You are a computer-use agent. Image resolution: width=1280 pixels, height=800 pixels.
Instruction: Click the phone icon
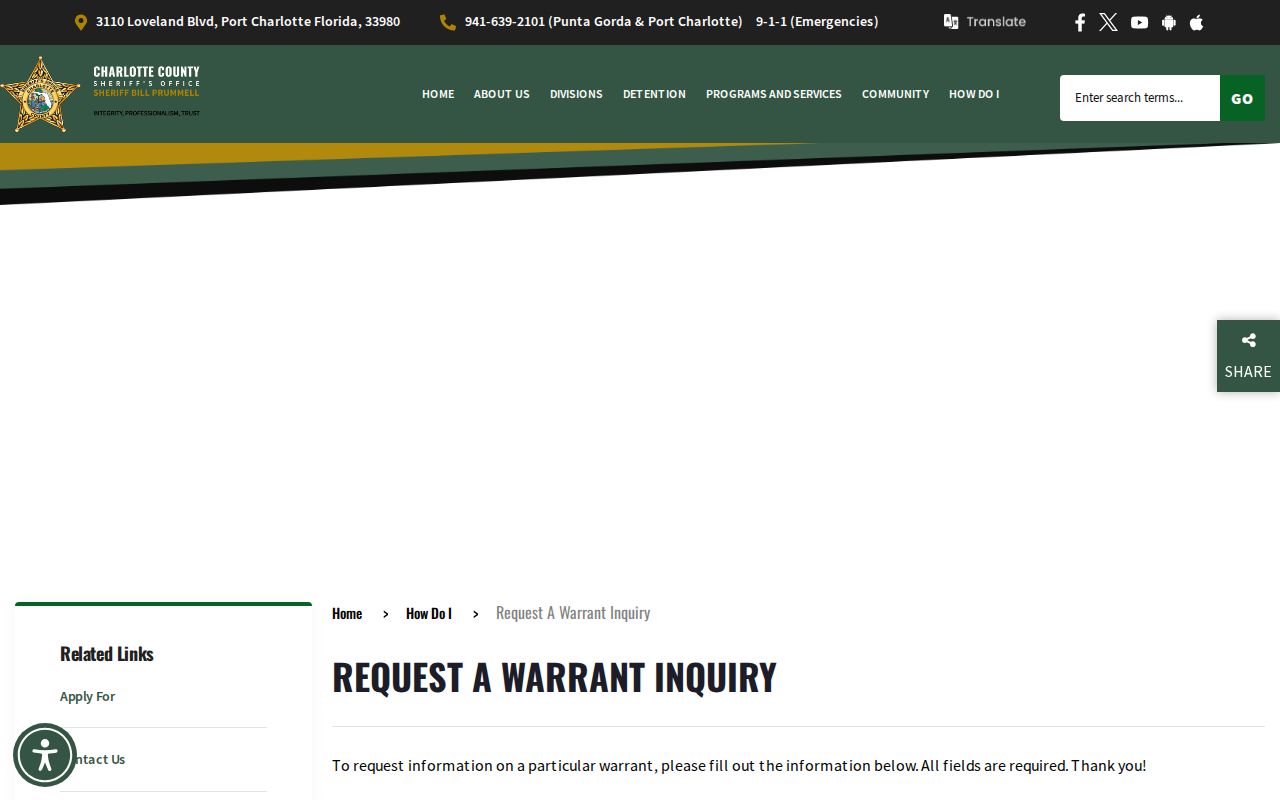tap(448, 22)
